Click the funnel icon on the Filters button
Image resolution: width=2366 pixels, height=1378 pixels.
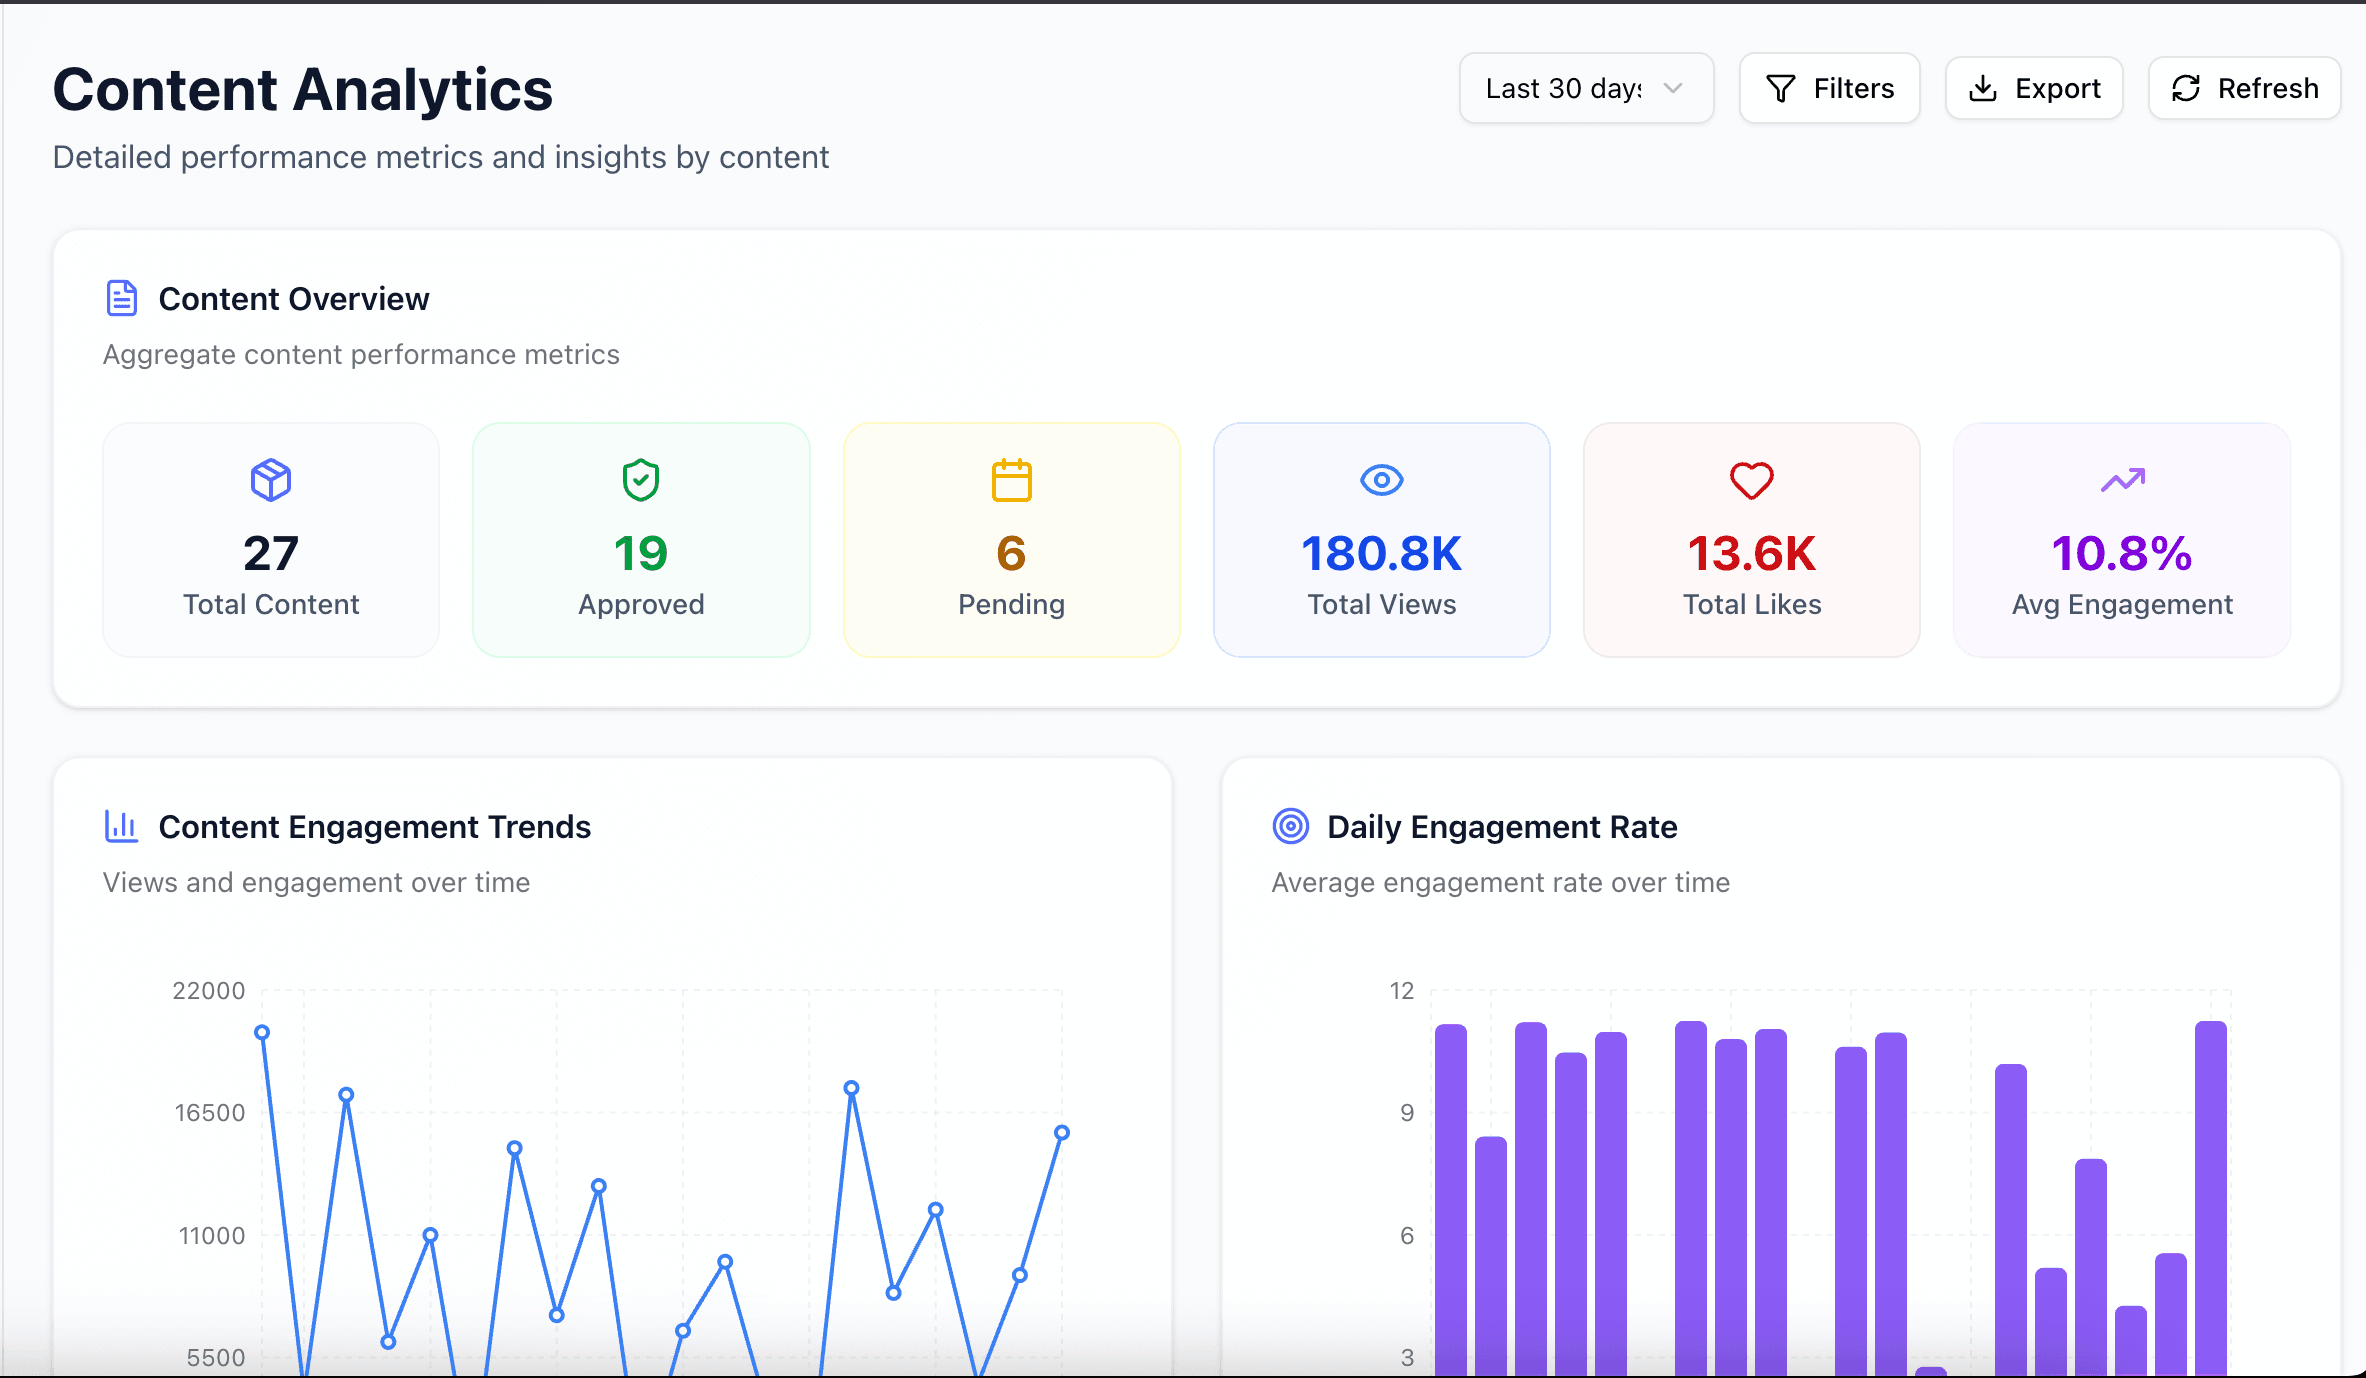pyautogui.click(x=1781, y=88)
